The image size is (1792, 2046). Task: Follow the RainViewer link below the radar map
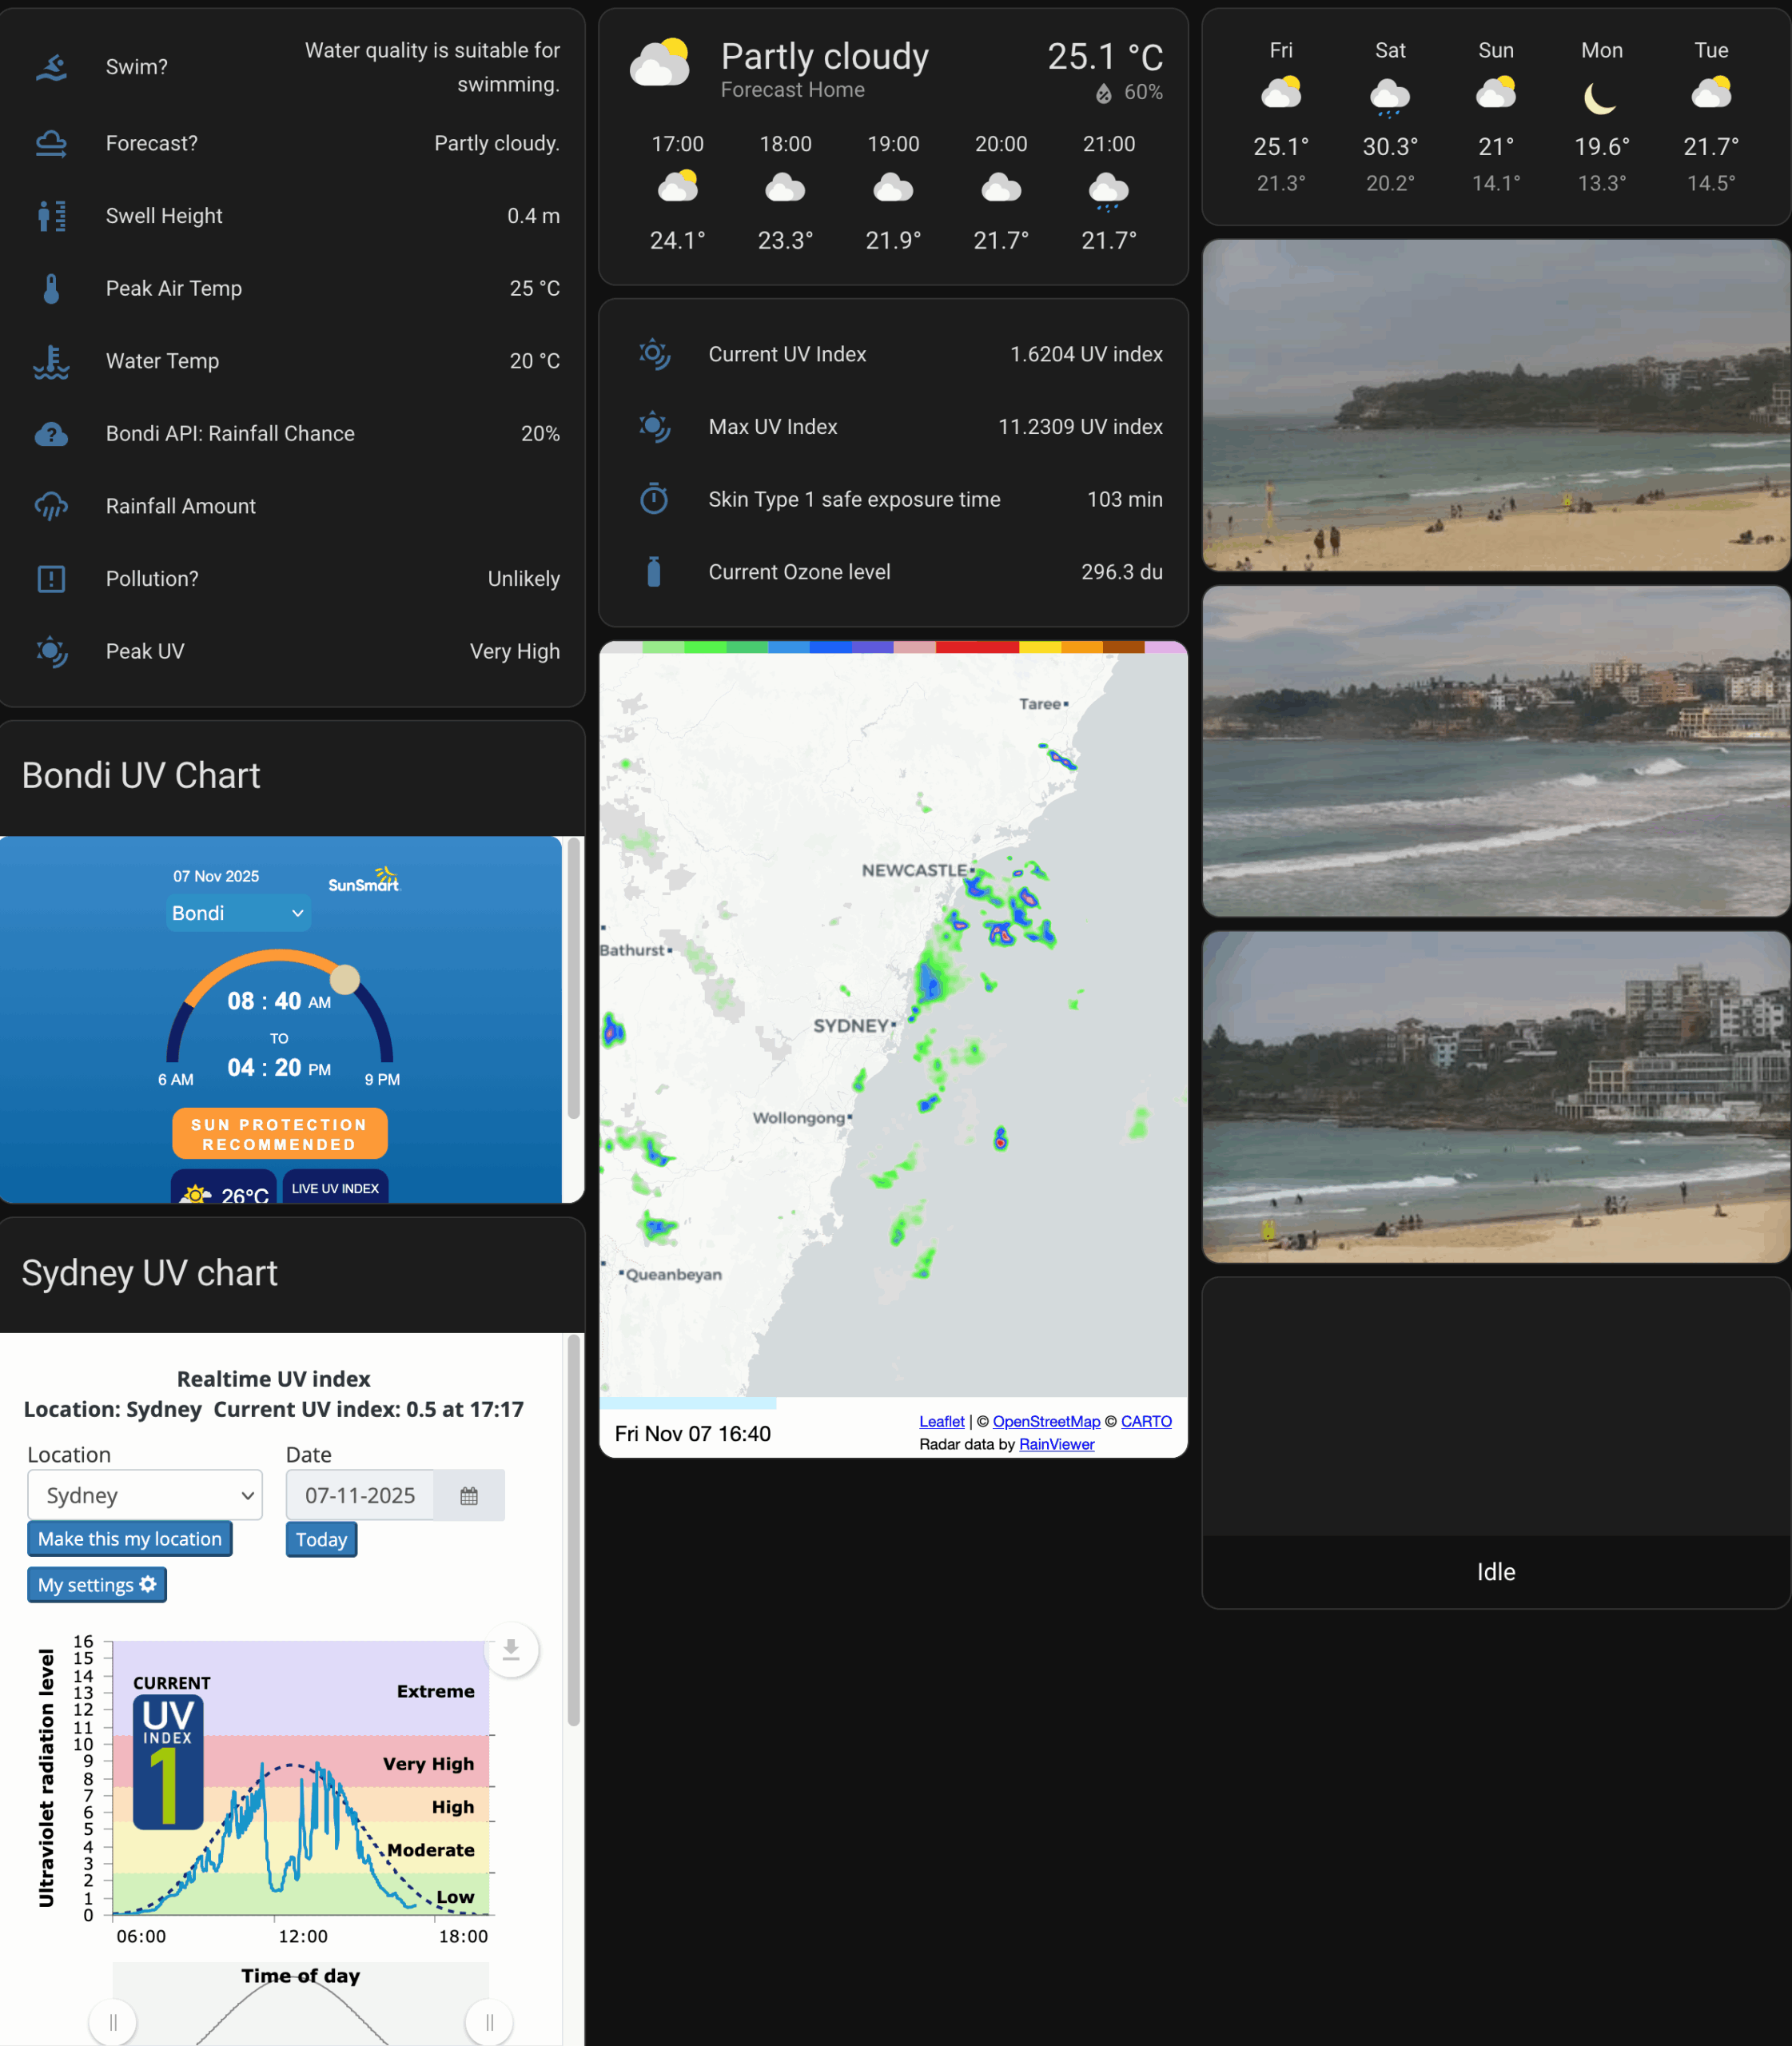click(1056, 1444)
